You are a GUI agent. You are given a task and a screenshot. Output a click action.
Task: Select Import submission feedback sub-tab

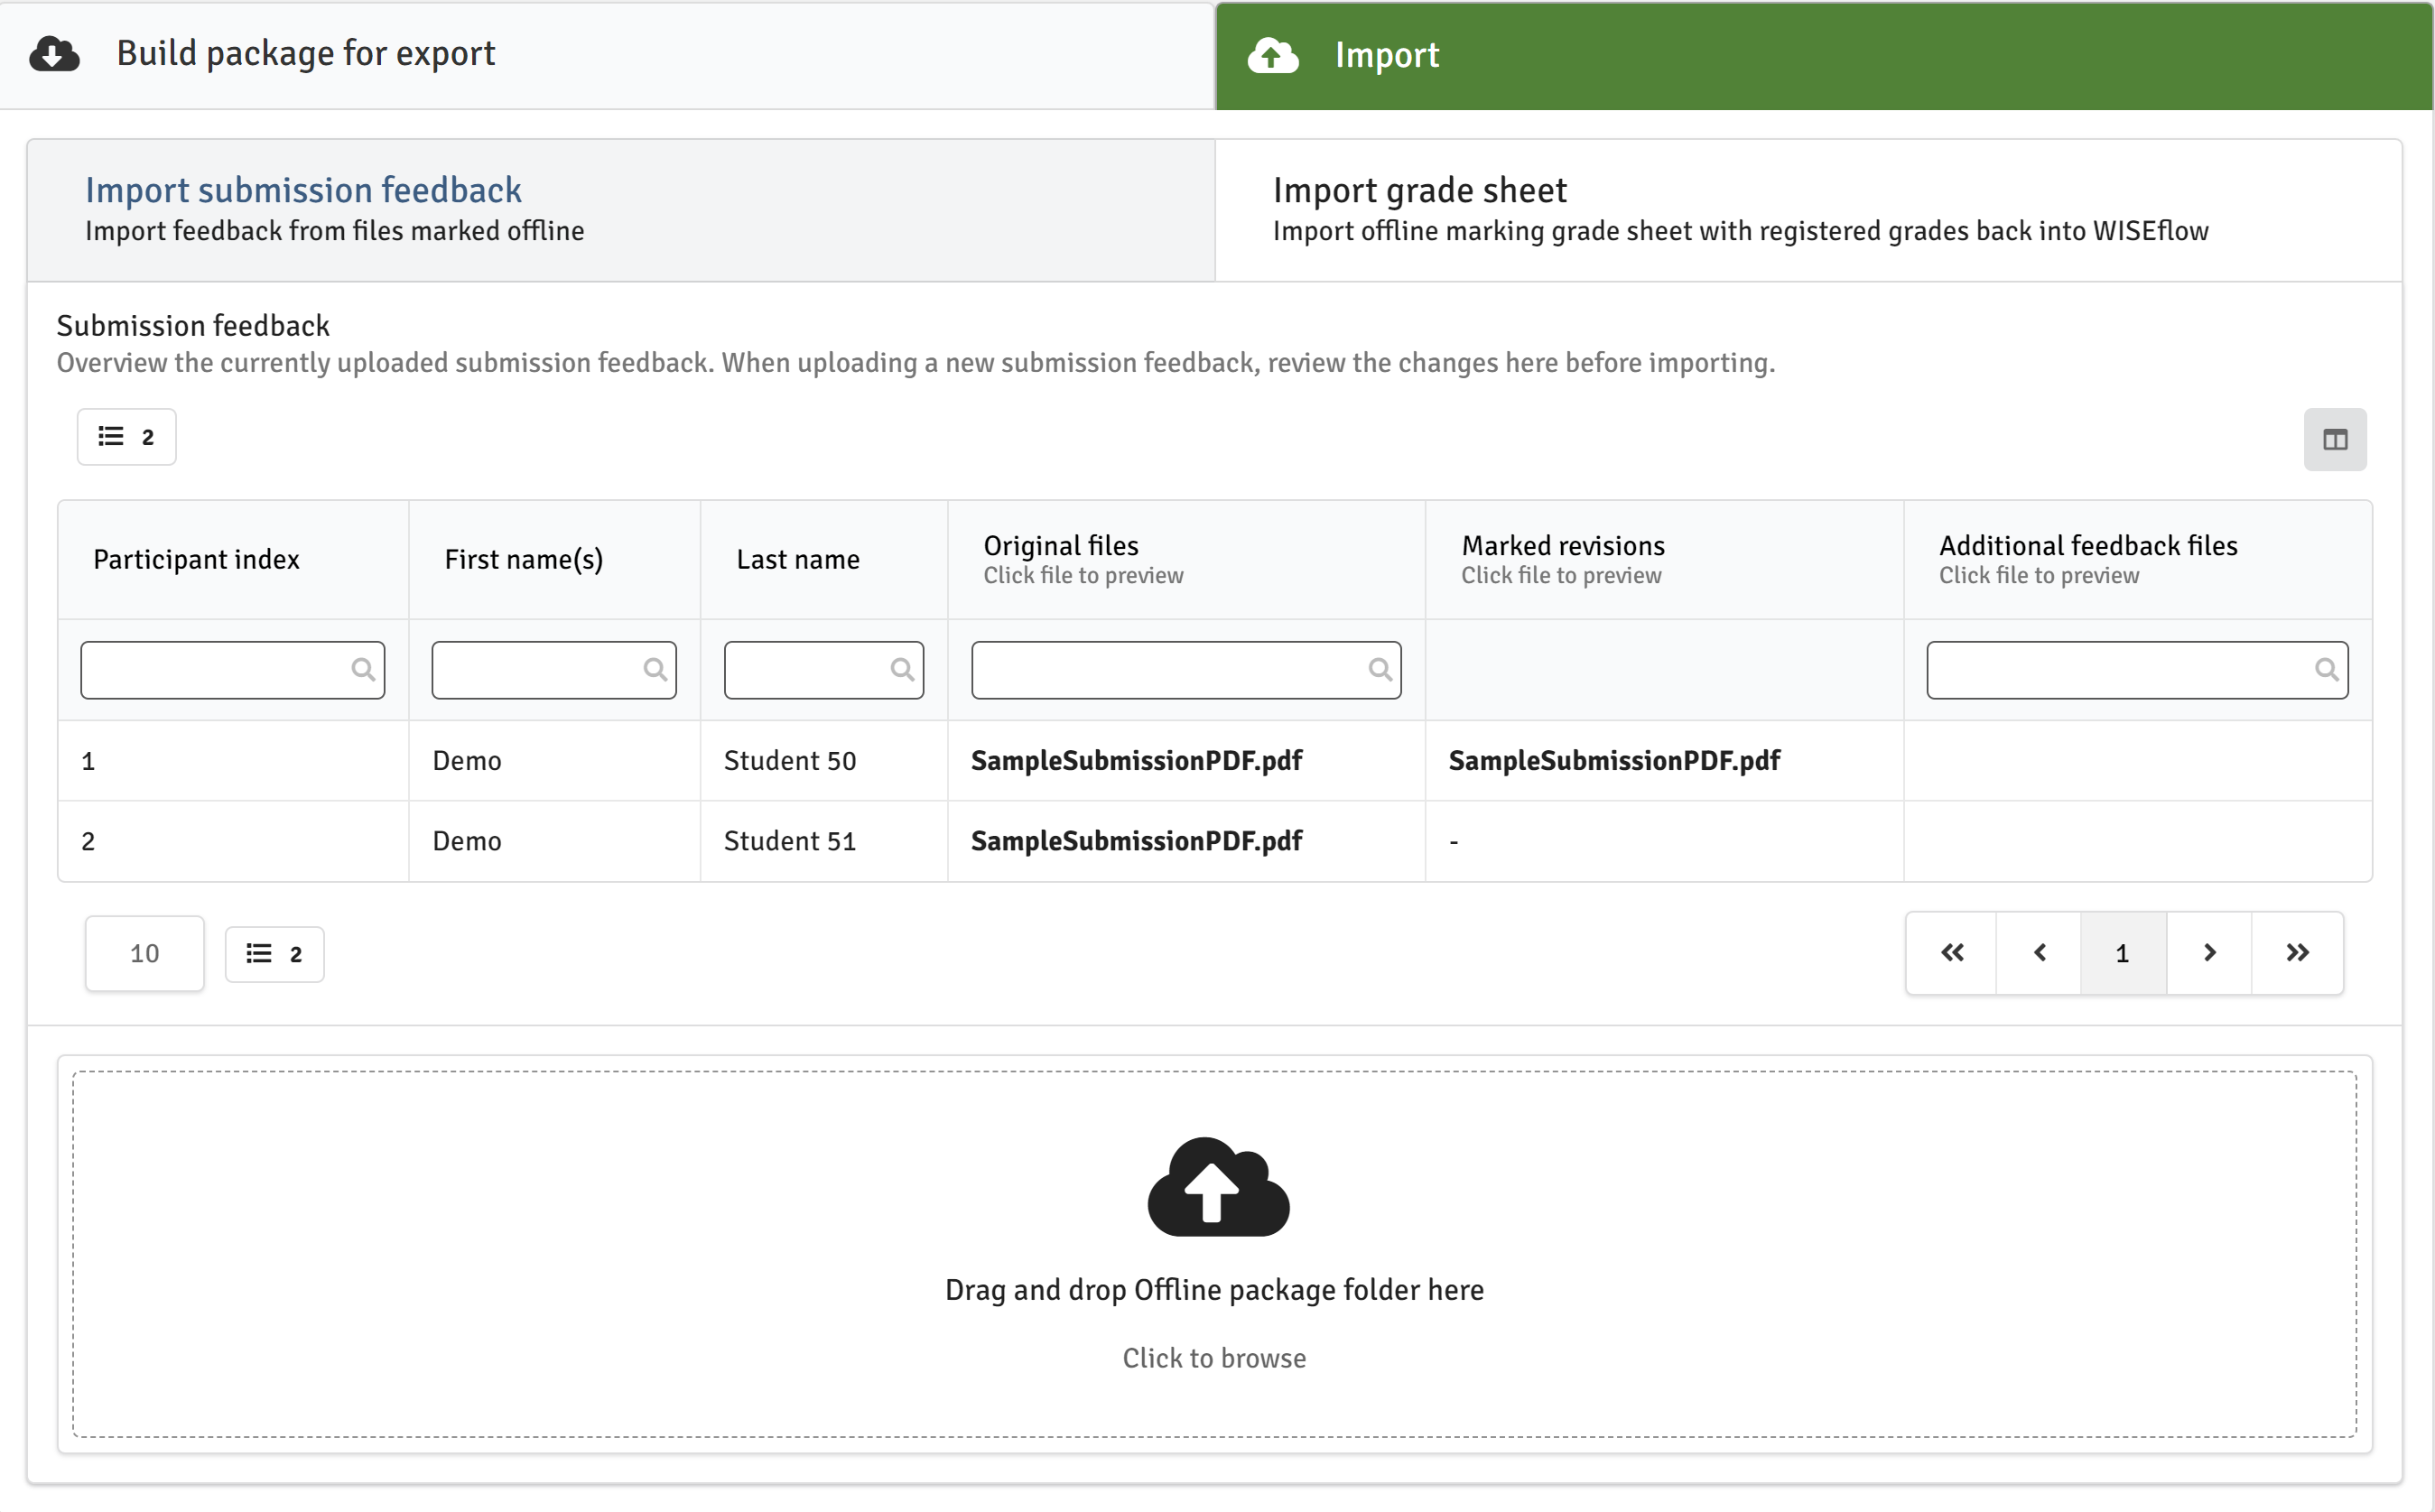(621, 210)
